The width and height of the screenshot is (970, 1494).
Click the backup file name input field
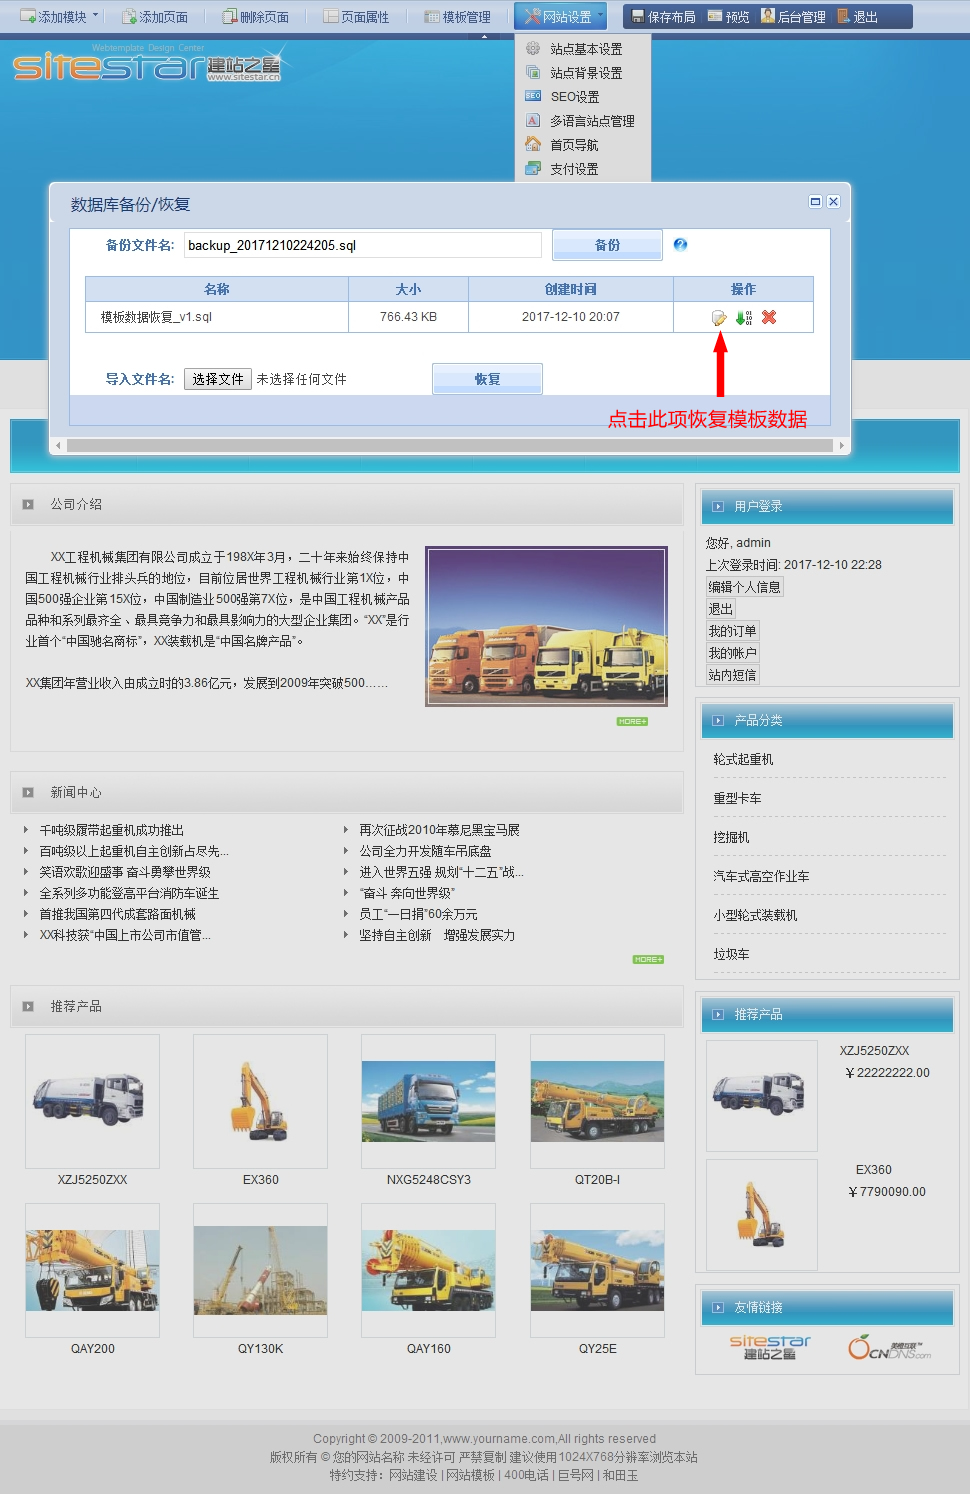(363, 245)
